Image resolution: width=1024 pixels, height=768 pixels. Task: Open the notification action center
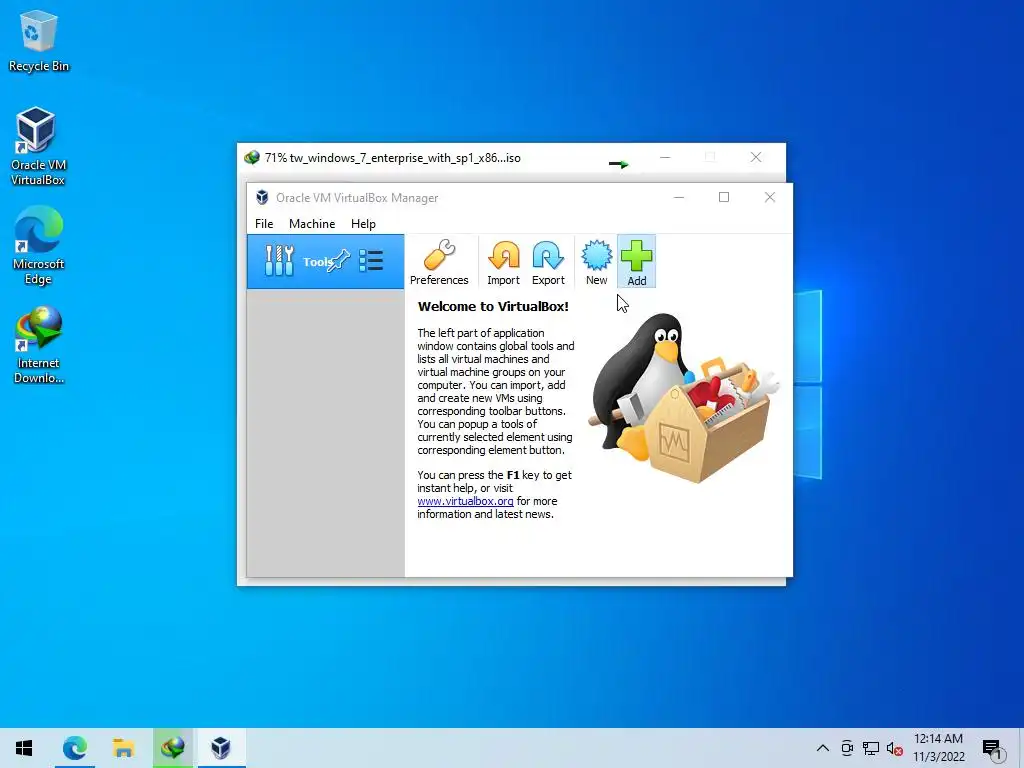point(992,748)
